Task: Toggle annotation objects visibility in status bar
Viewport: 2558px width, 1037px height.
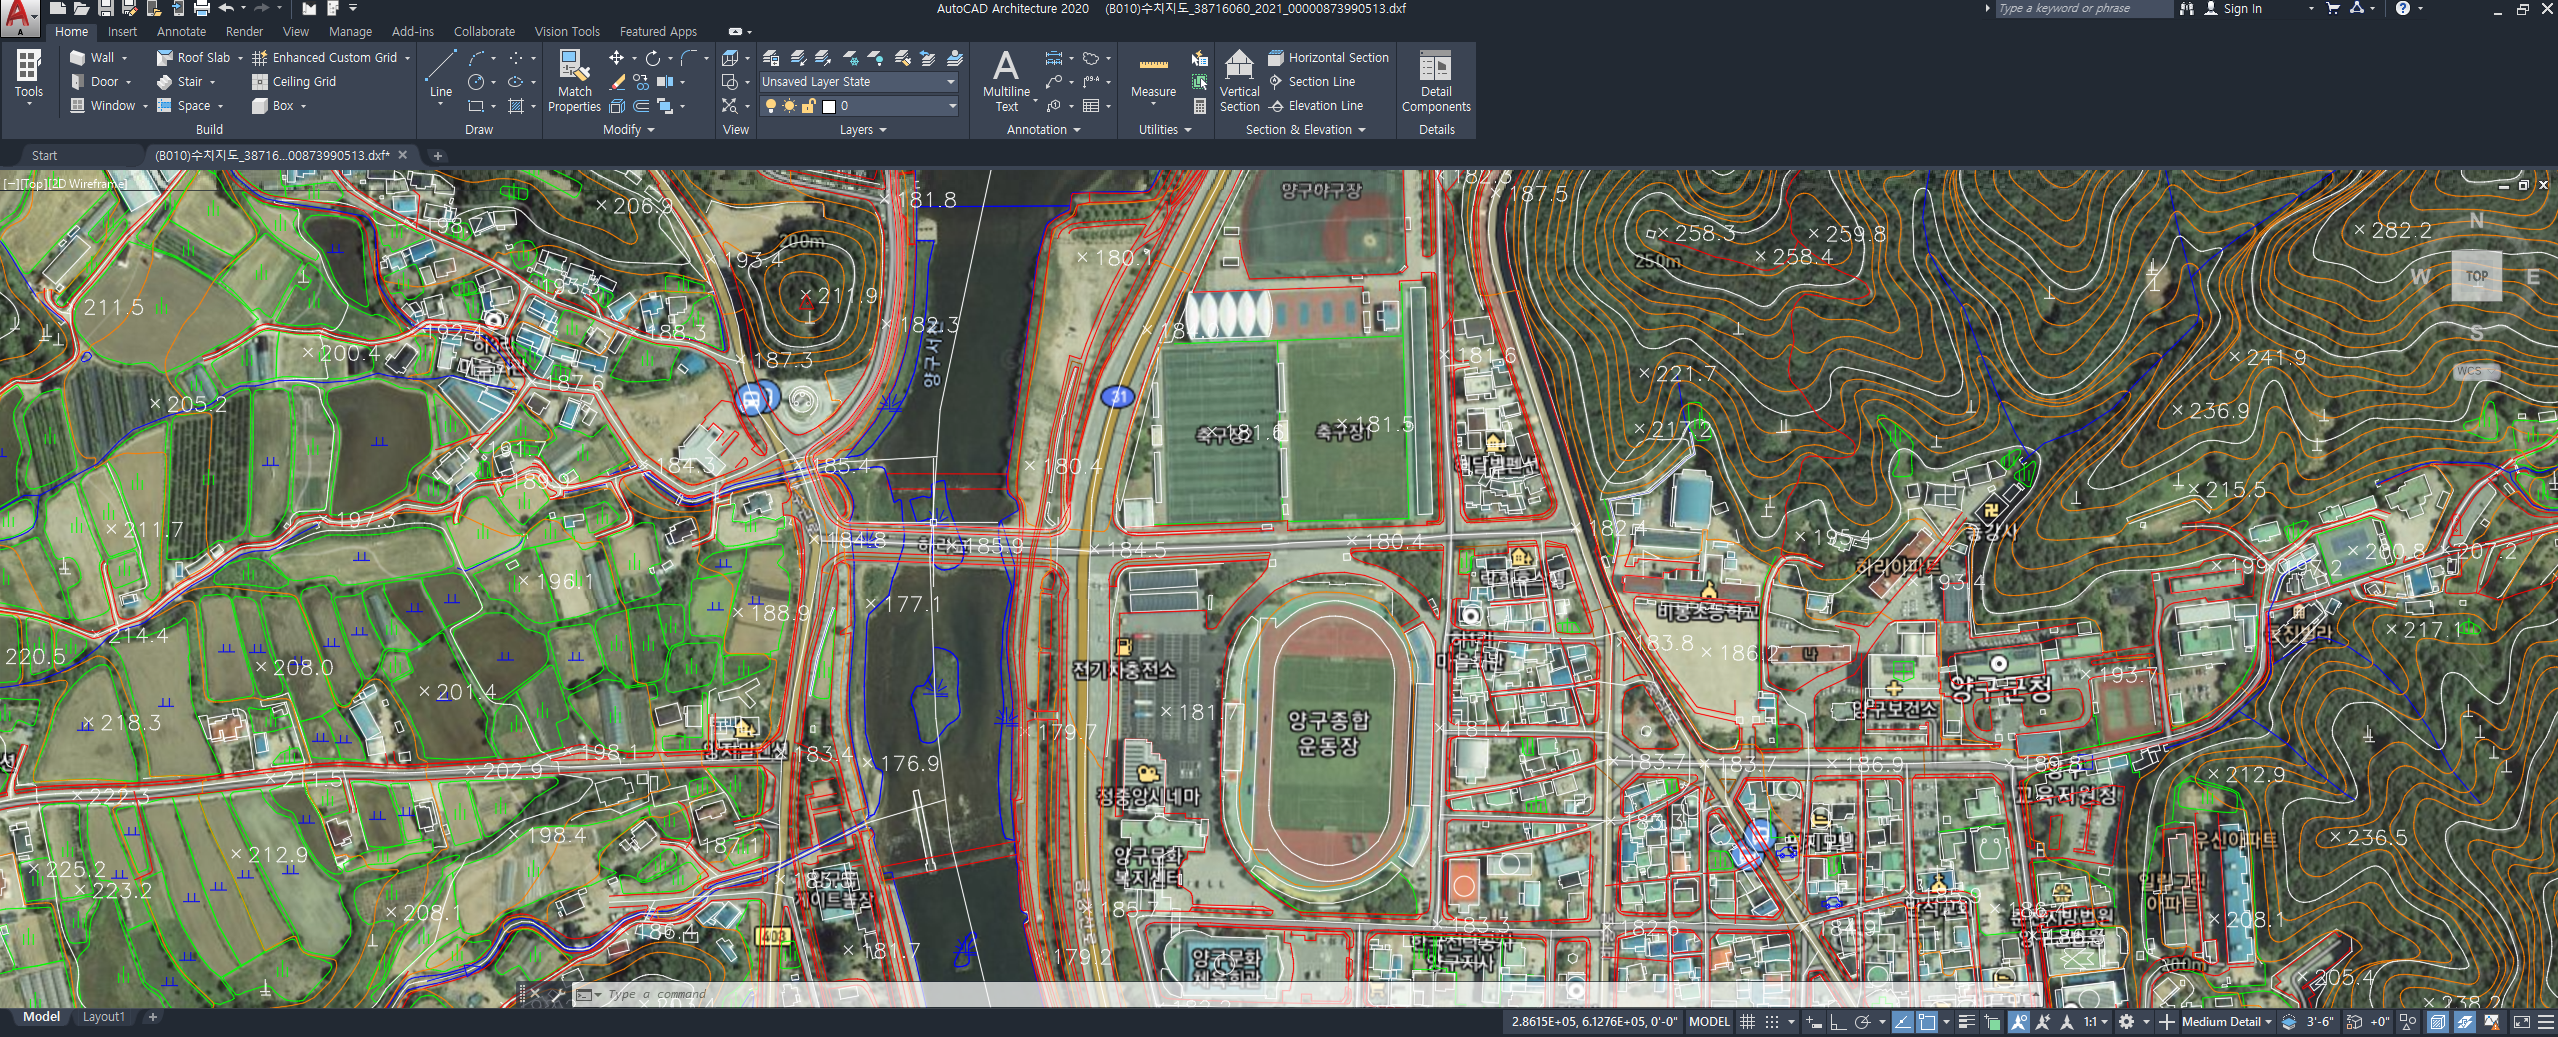Action: coord(2019,1022)
